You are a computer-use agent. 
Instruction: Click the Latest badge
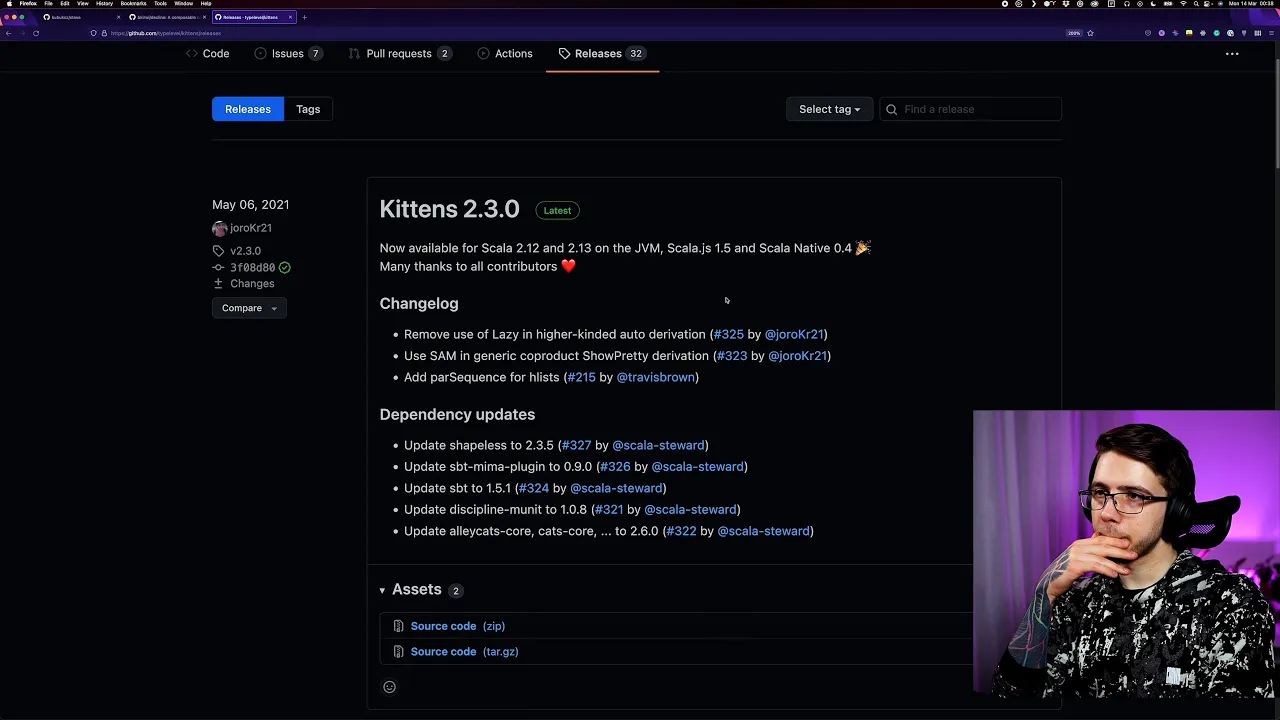coord(557,210)
